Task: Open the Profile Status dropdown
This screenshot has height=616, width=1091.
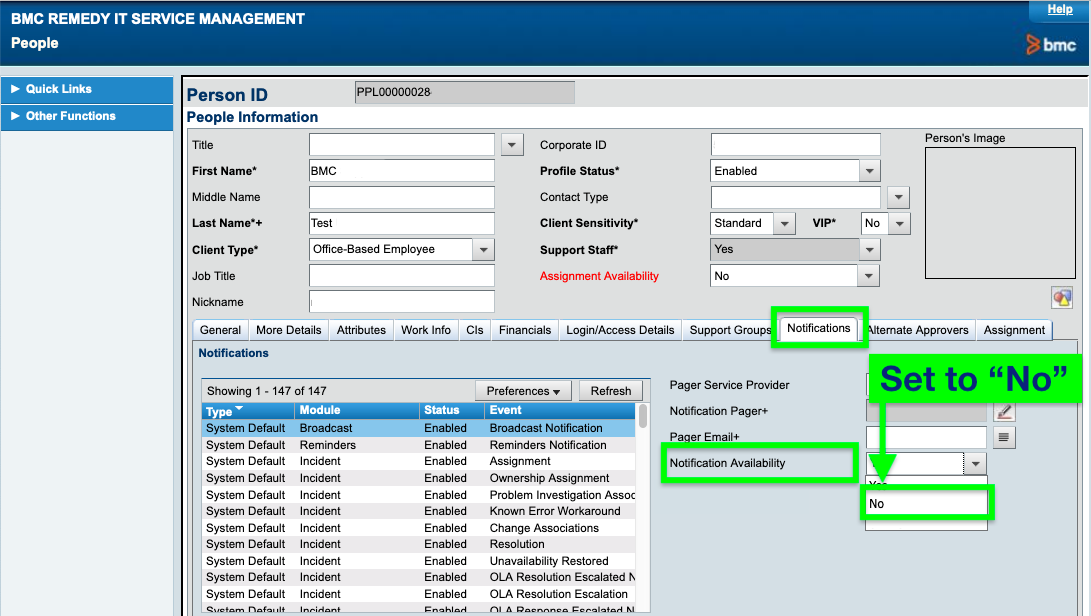Action: (x=869, y=171)
